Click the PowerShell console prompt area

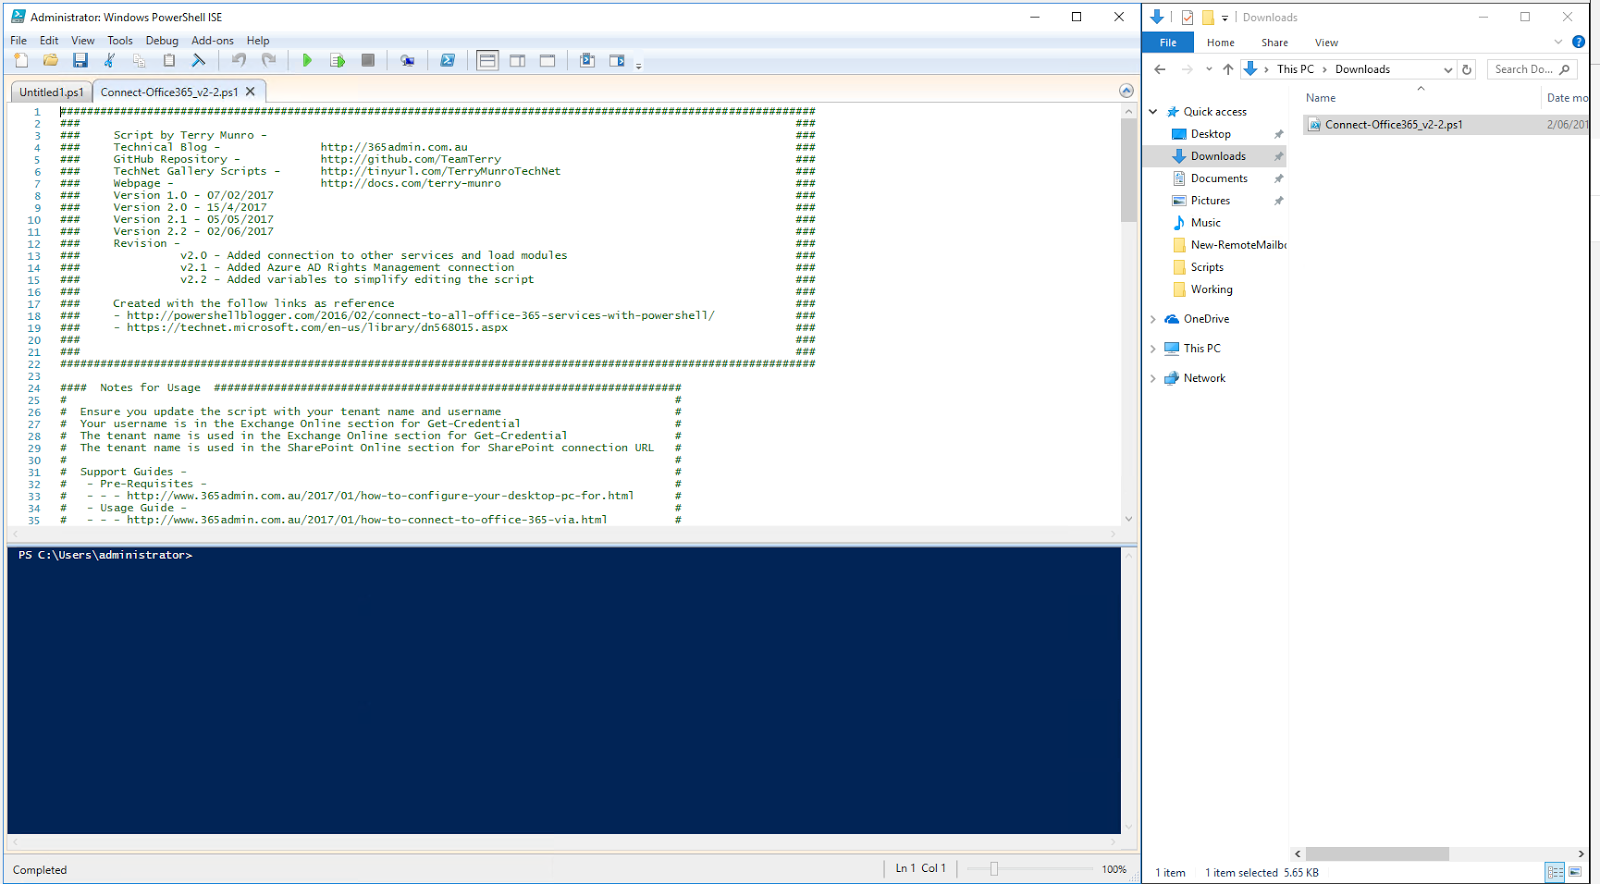(564, 690)
